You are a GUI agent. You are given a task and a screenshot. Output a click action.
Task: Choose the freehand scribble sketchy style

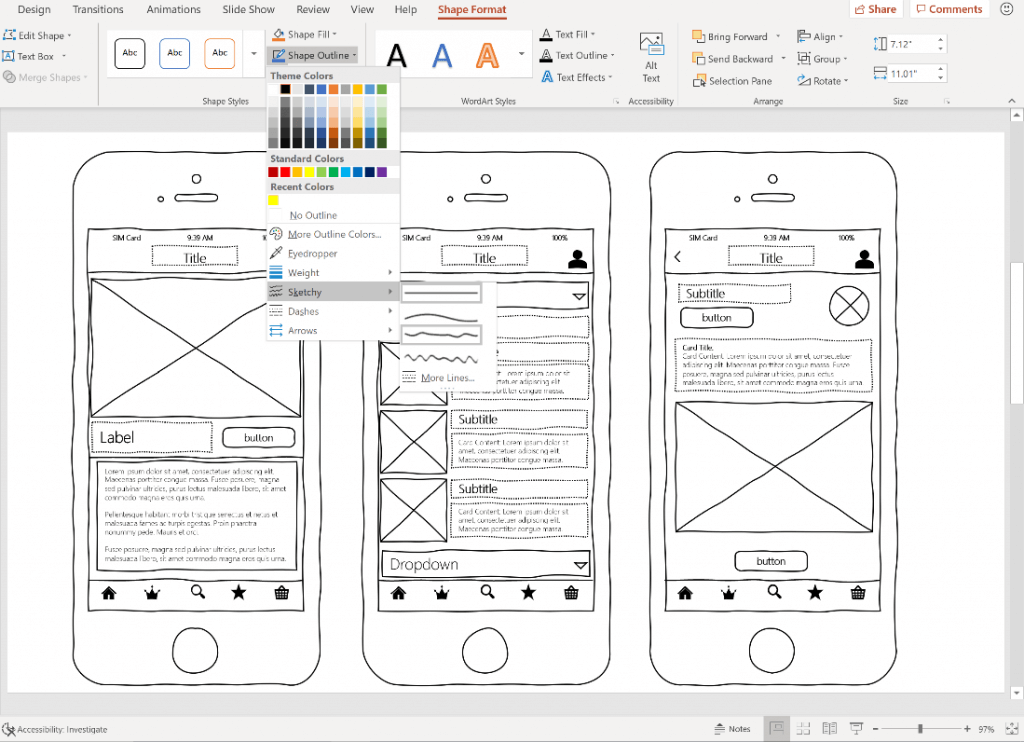441,359
